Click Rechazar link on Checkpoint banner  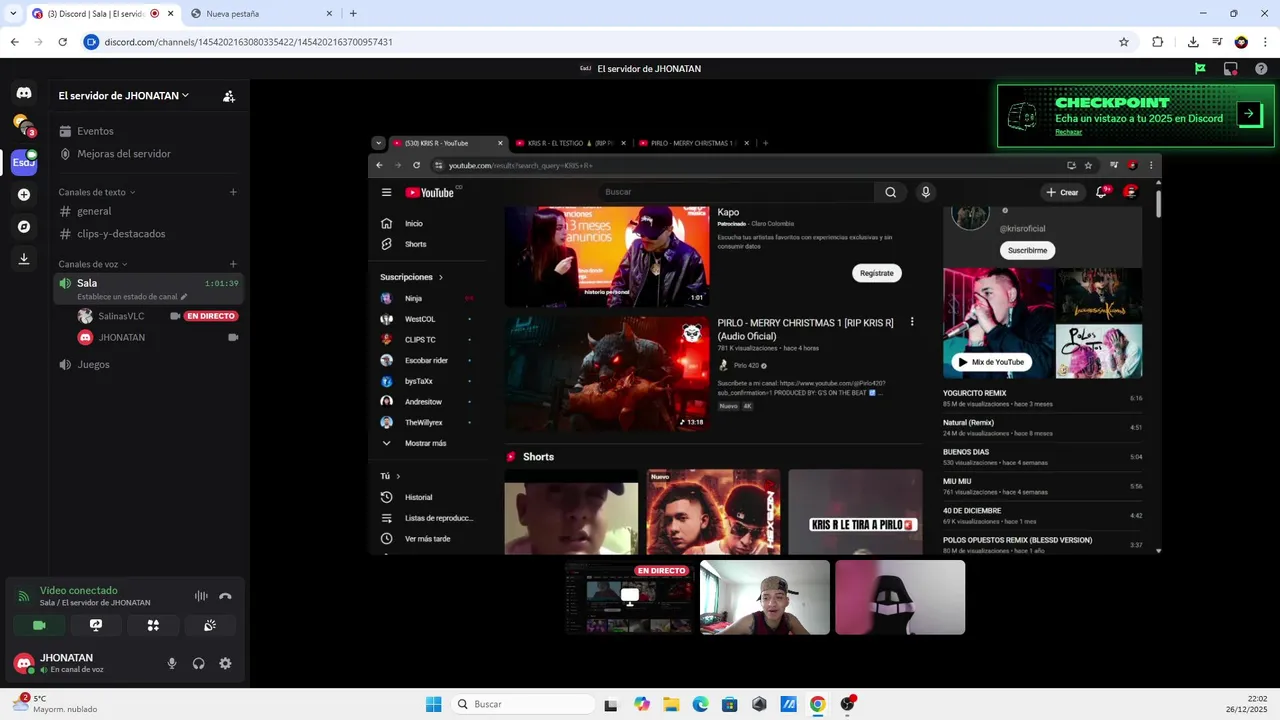point(1068,132)
